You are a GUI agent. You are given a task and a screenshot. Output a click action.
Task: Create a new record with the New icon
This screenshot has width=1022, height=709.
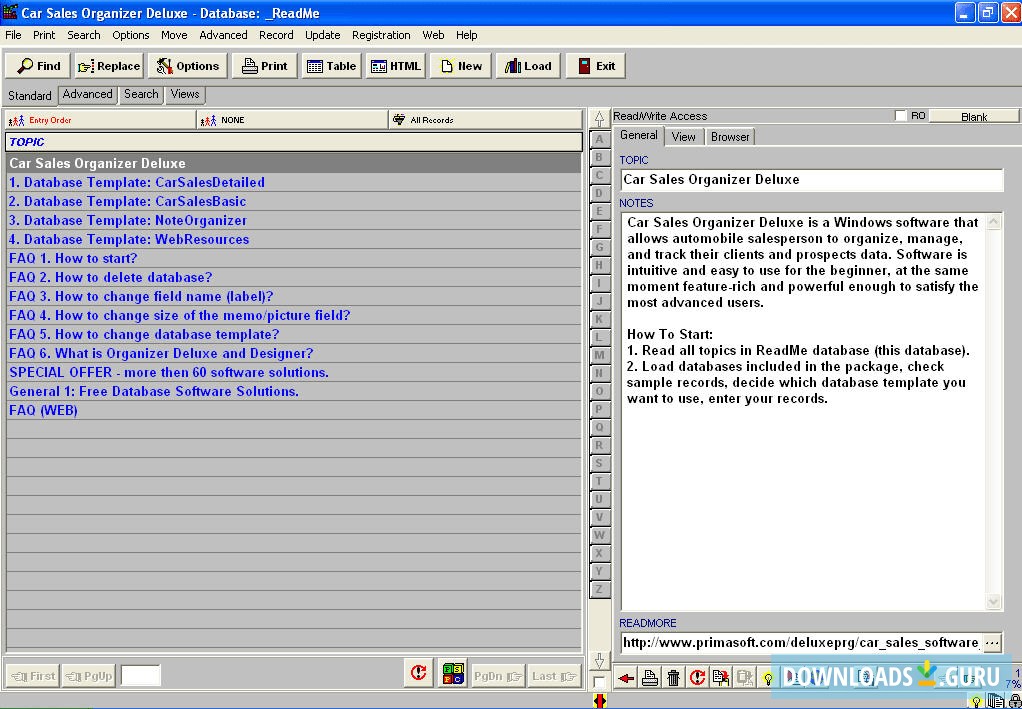point(460,65)
